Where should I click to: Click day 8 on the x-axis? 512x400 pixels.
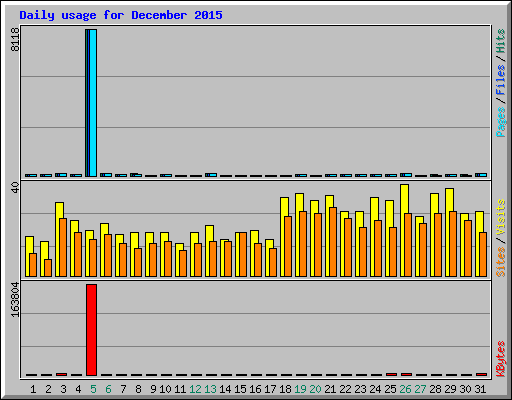[x=138, y=389]
